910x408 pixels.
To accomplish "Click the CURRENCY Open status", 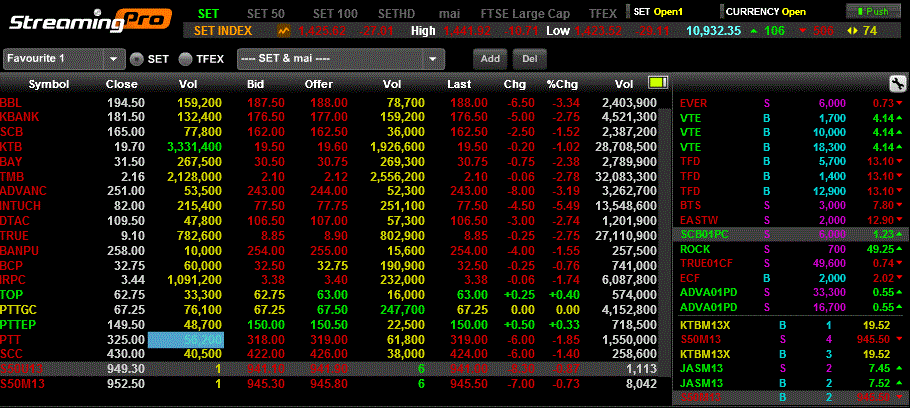I will [766, 11].
